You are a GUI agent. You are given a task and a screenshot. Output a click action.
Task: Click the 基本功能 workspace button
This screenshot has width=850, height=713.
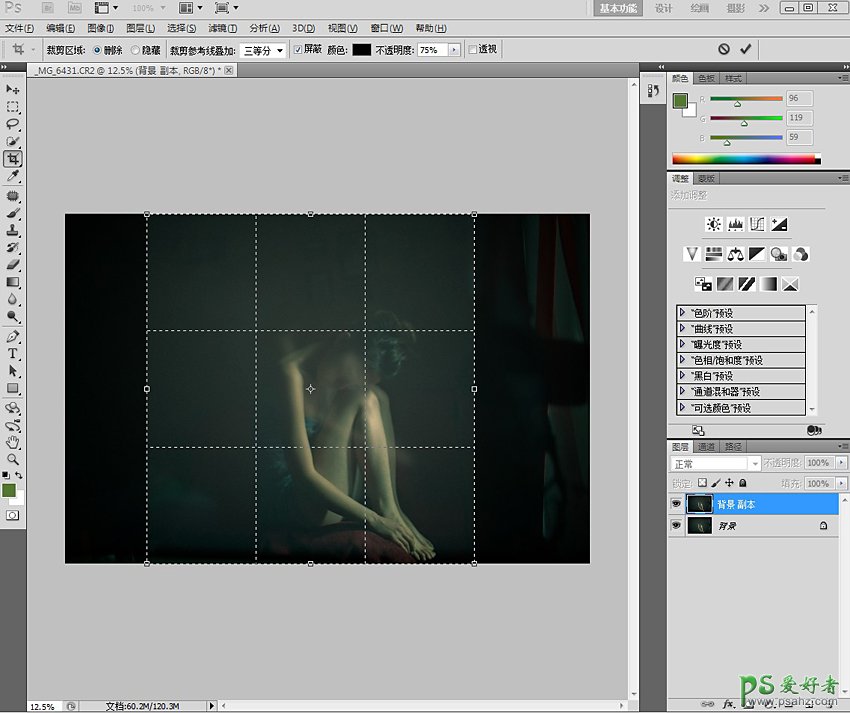620,8
